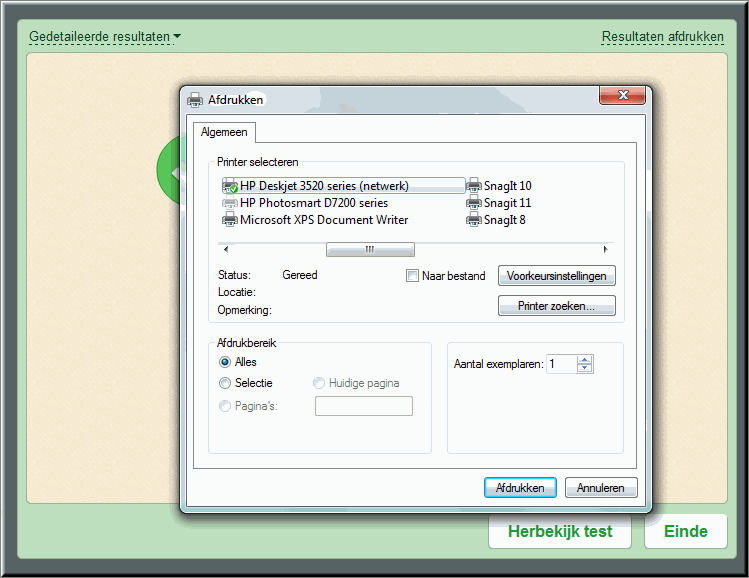The width and height of the screenshot is (749, 578).
Task: Click Printer zoeken... button
Action: (556, 306)
